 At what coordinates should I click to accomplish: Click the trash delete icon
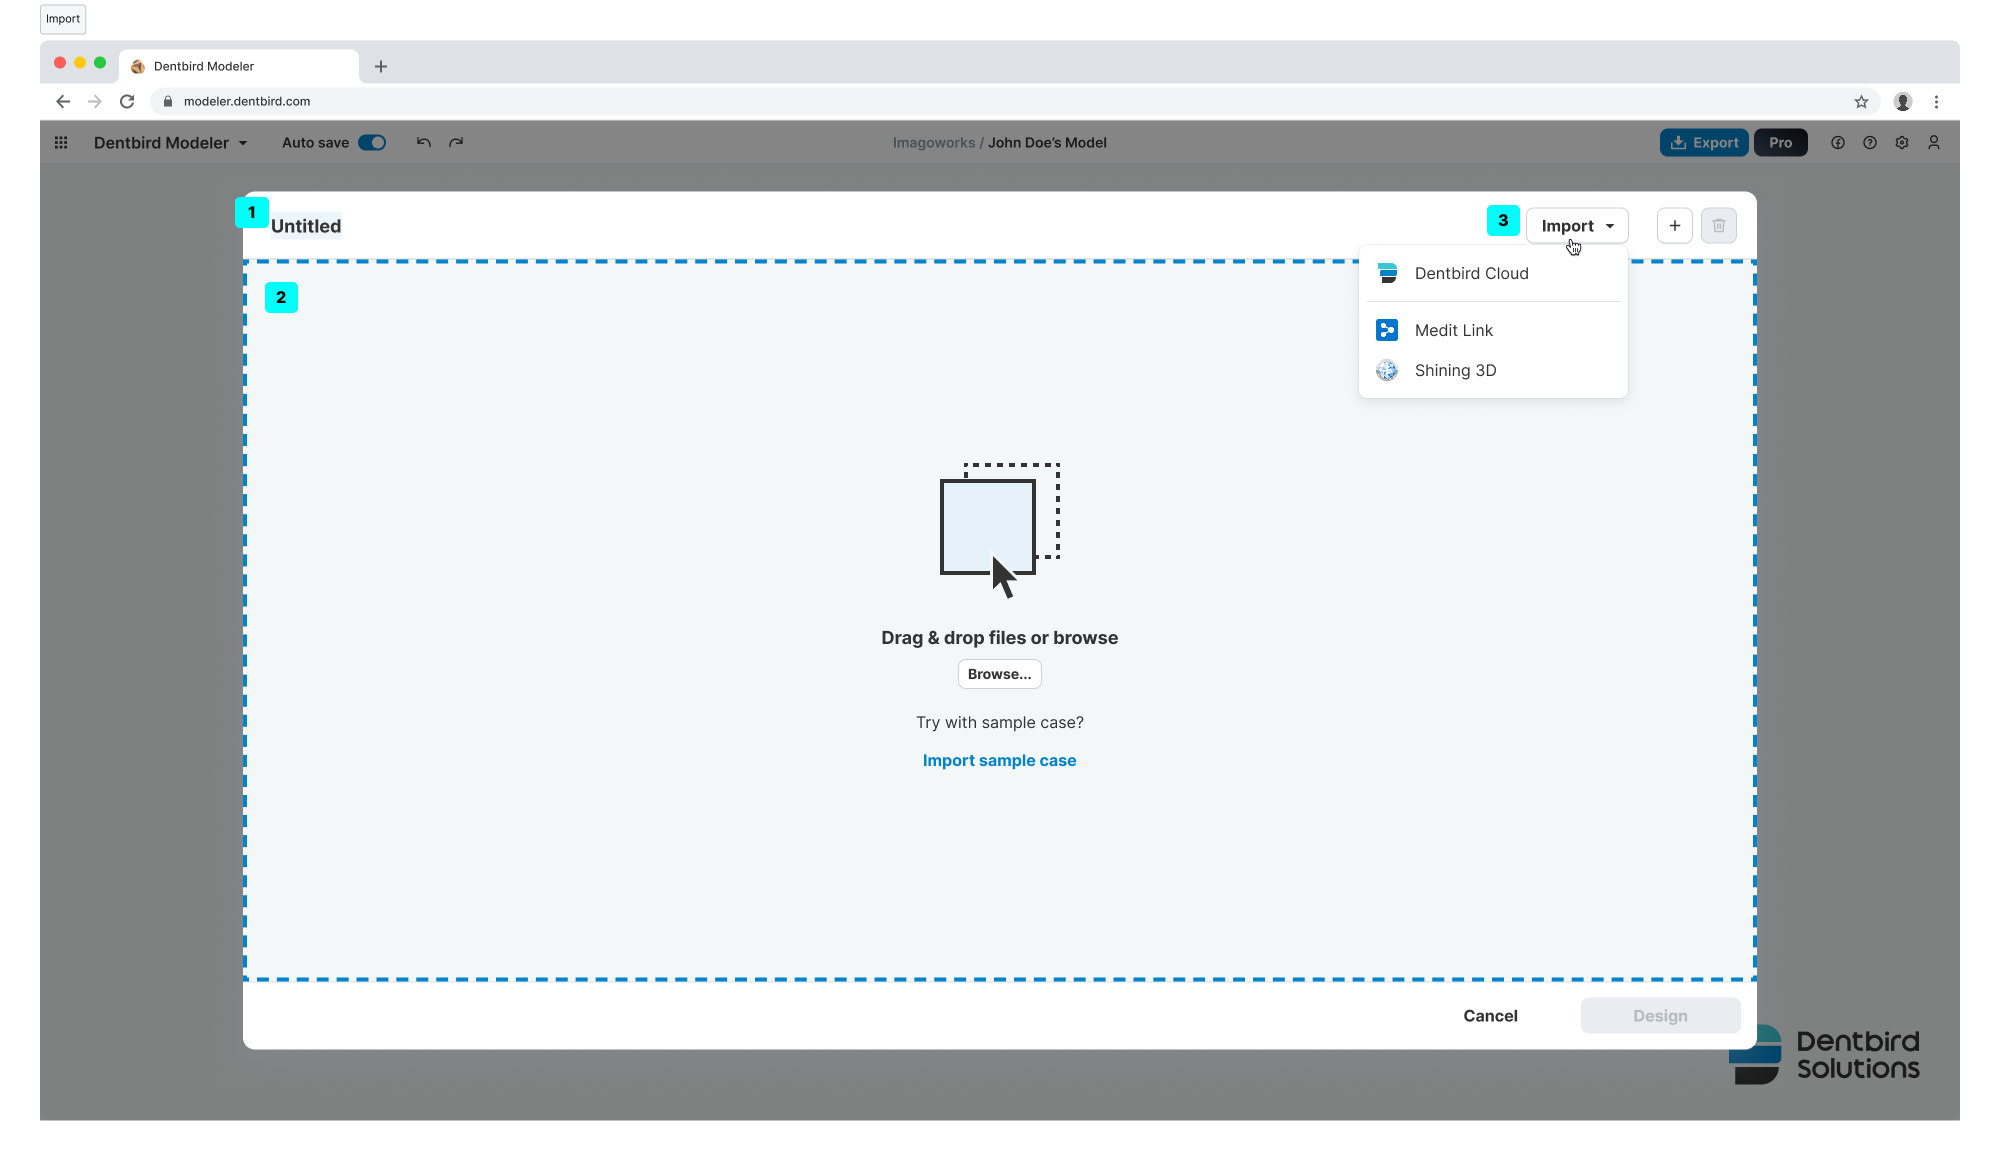click(x=1718, y=226)
